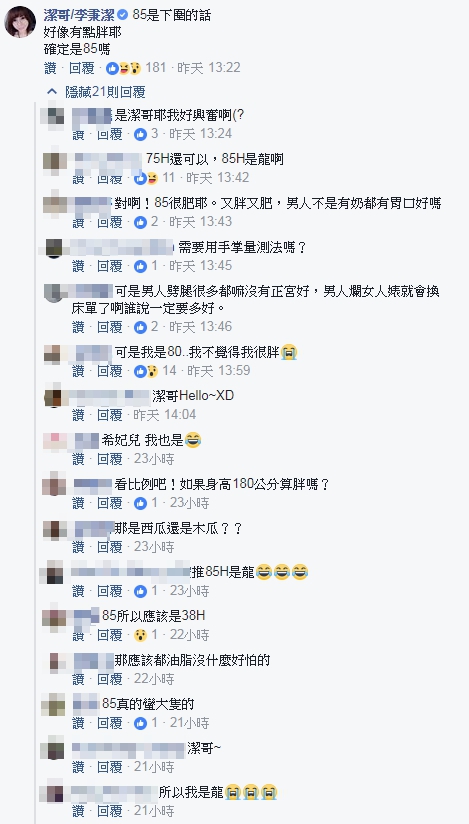This screenshot has height=824, width=469.
Task: Like the reply 那是西瓜還是木瓜？？
Action: pos(78,547)
